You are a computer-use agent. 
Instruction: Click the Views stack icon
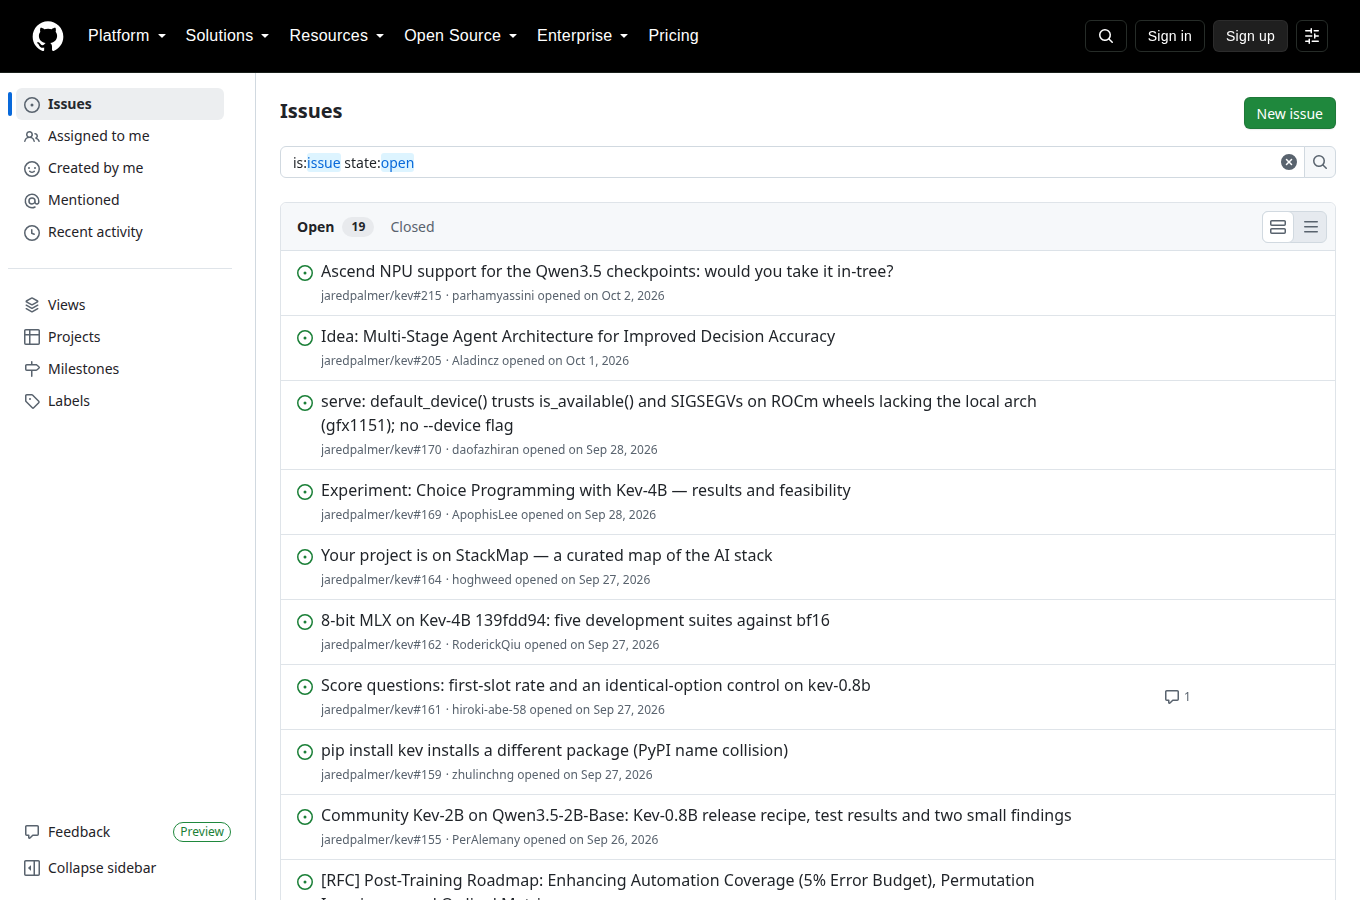32,305
